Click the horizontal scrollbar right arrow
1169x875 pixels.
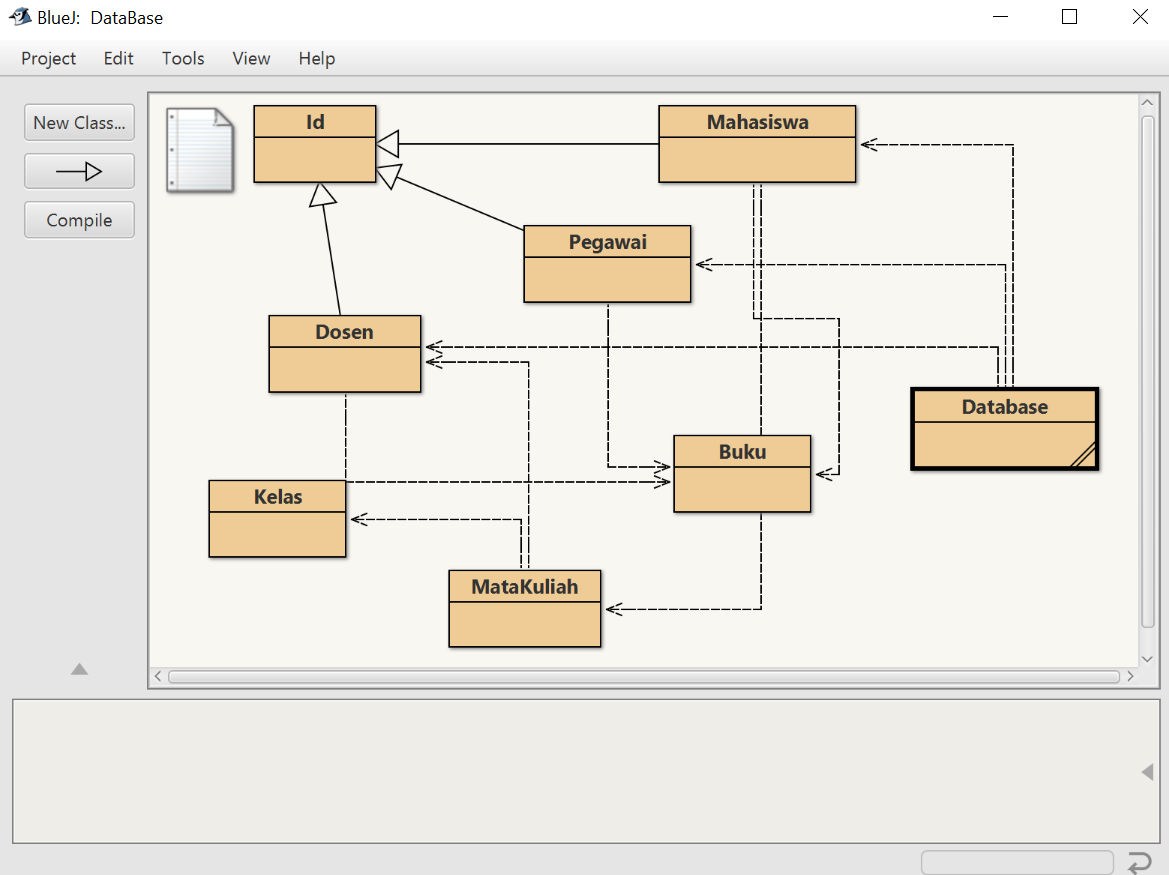coord(1130,676)
